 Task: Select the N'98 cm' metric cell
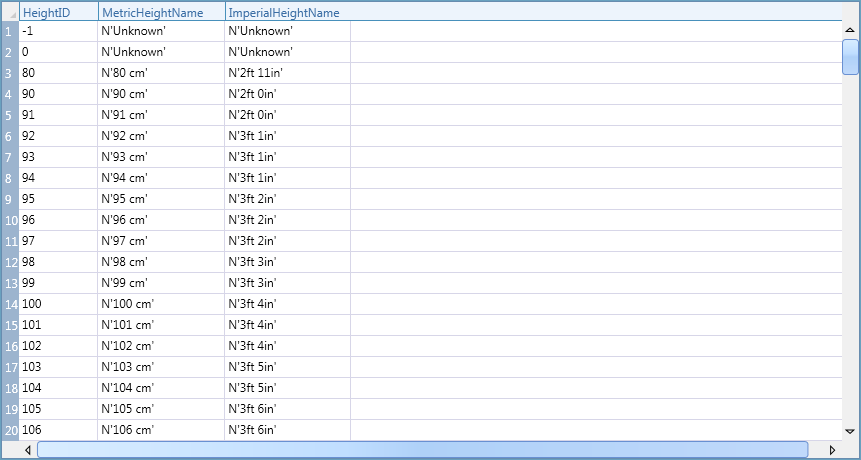click(x=161, y=262)
